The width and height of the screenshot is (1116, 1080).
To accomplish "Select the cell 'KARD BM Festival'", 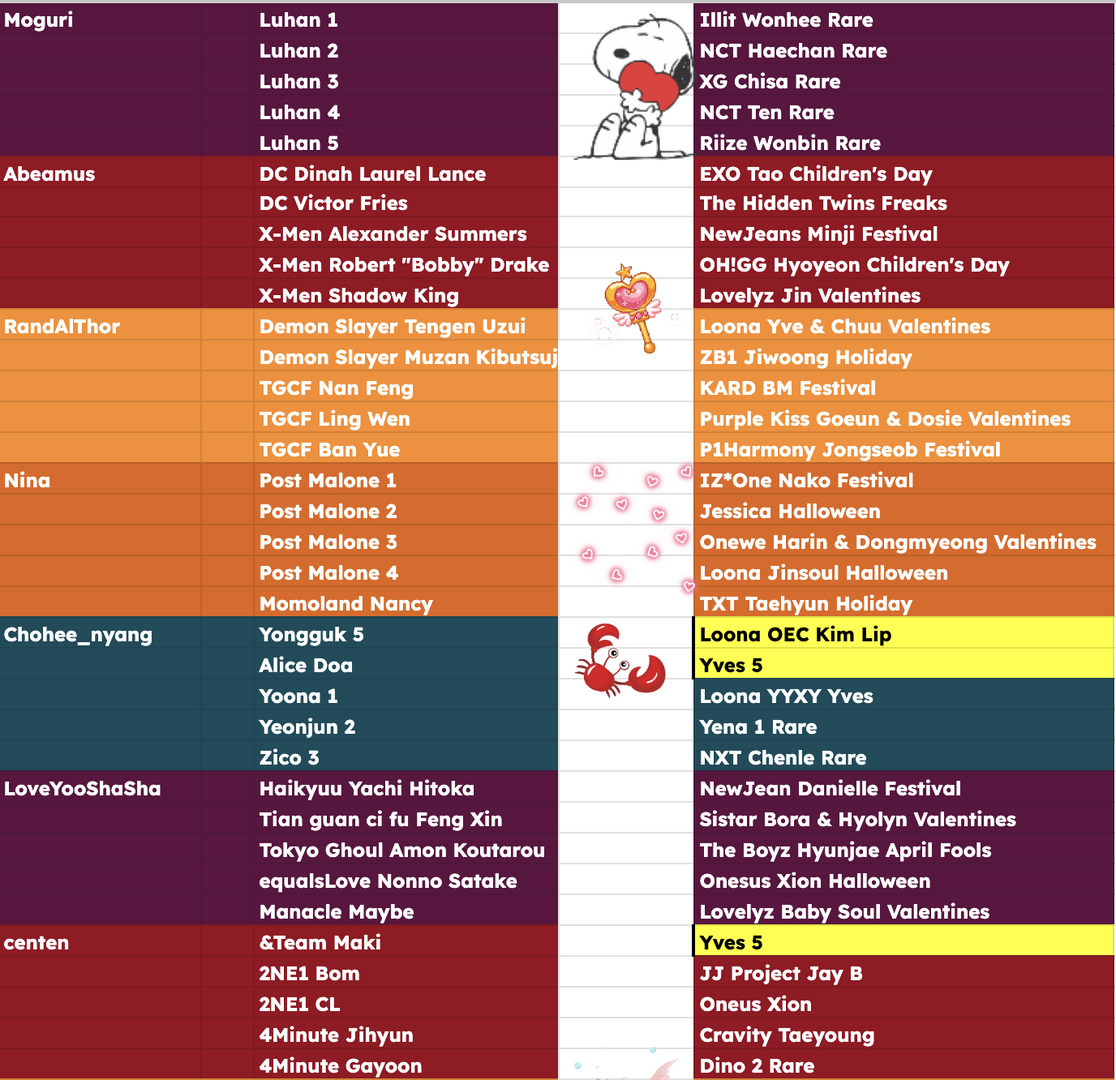I will (904, 387).
